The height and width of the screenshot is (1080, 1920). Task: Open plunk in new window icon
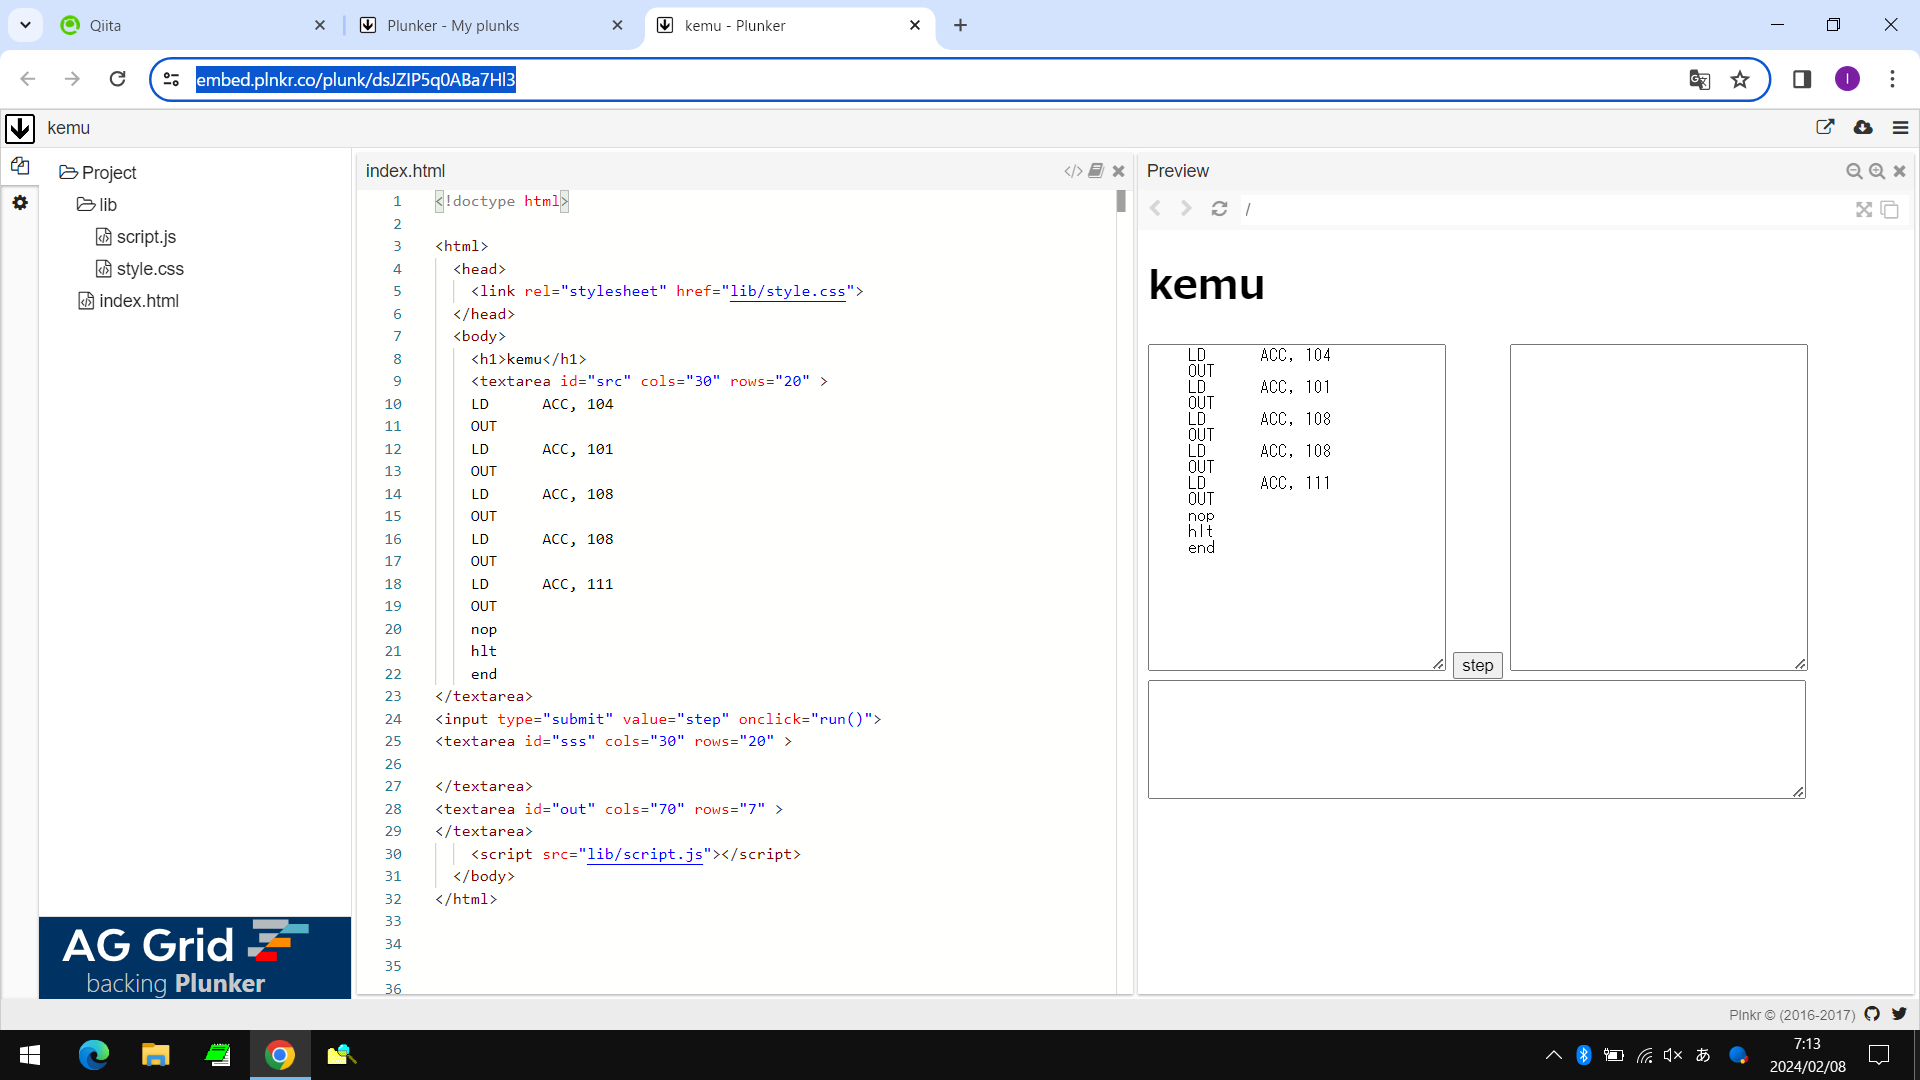pos(1825,127)
